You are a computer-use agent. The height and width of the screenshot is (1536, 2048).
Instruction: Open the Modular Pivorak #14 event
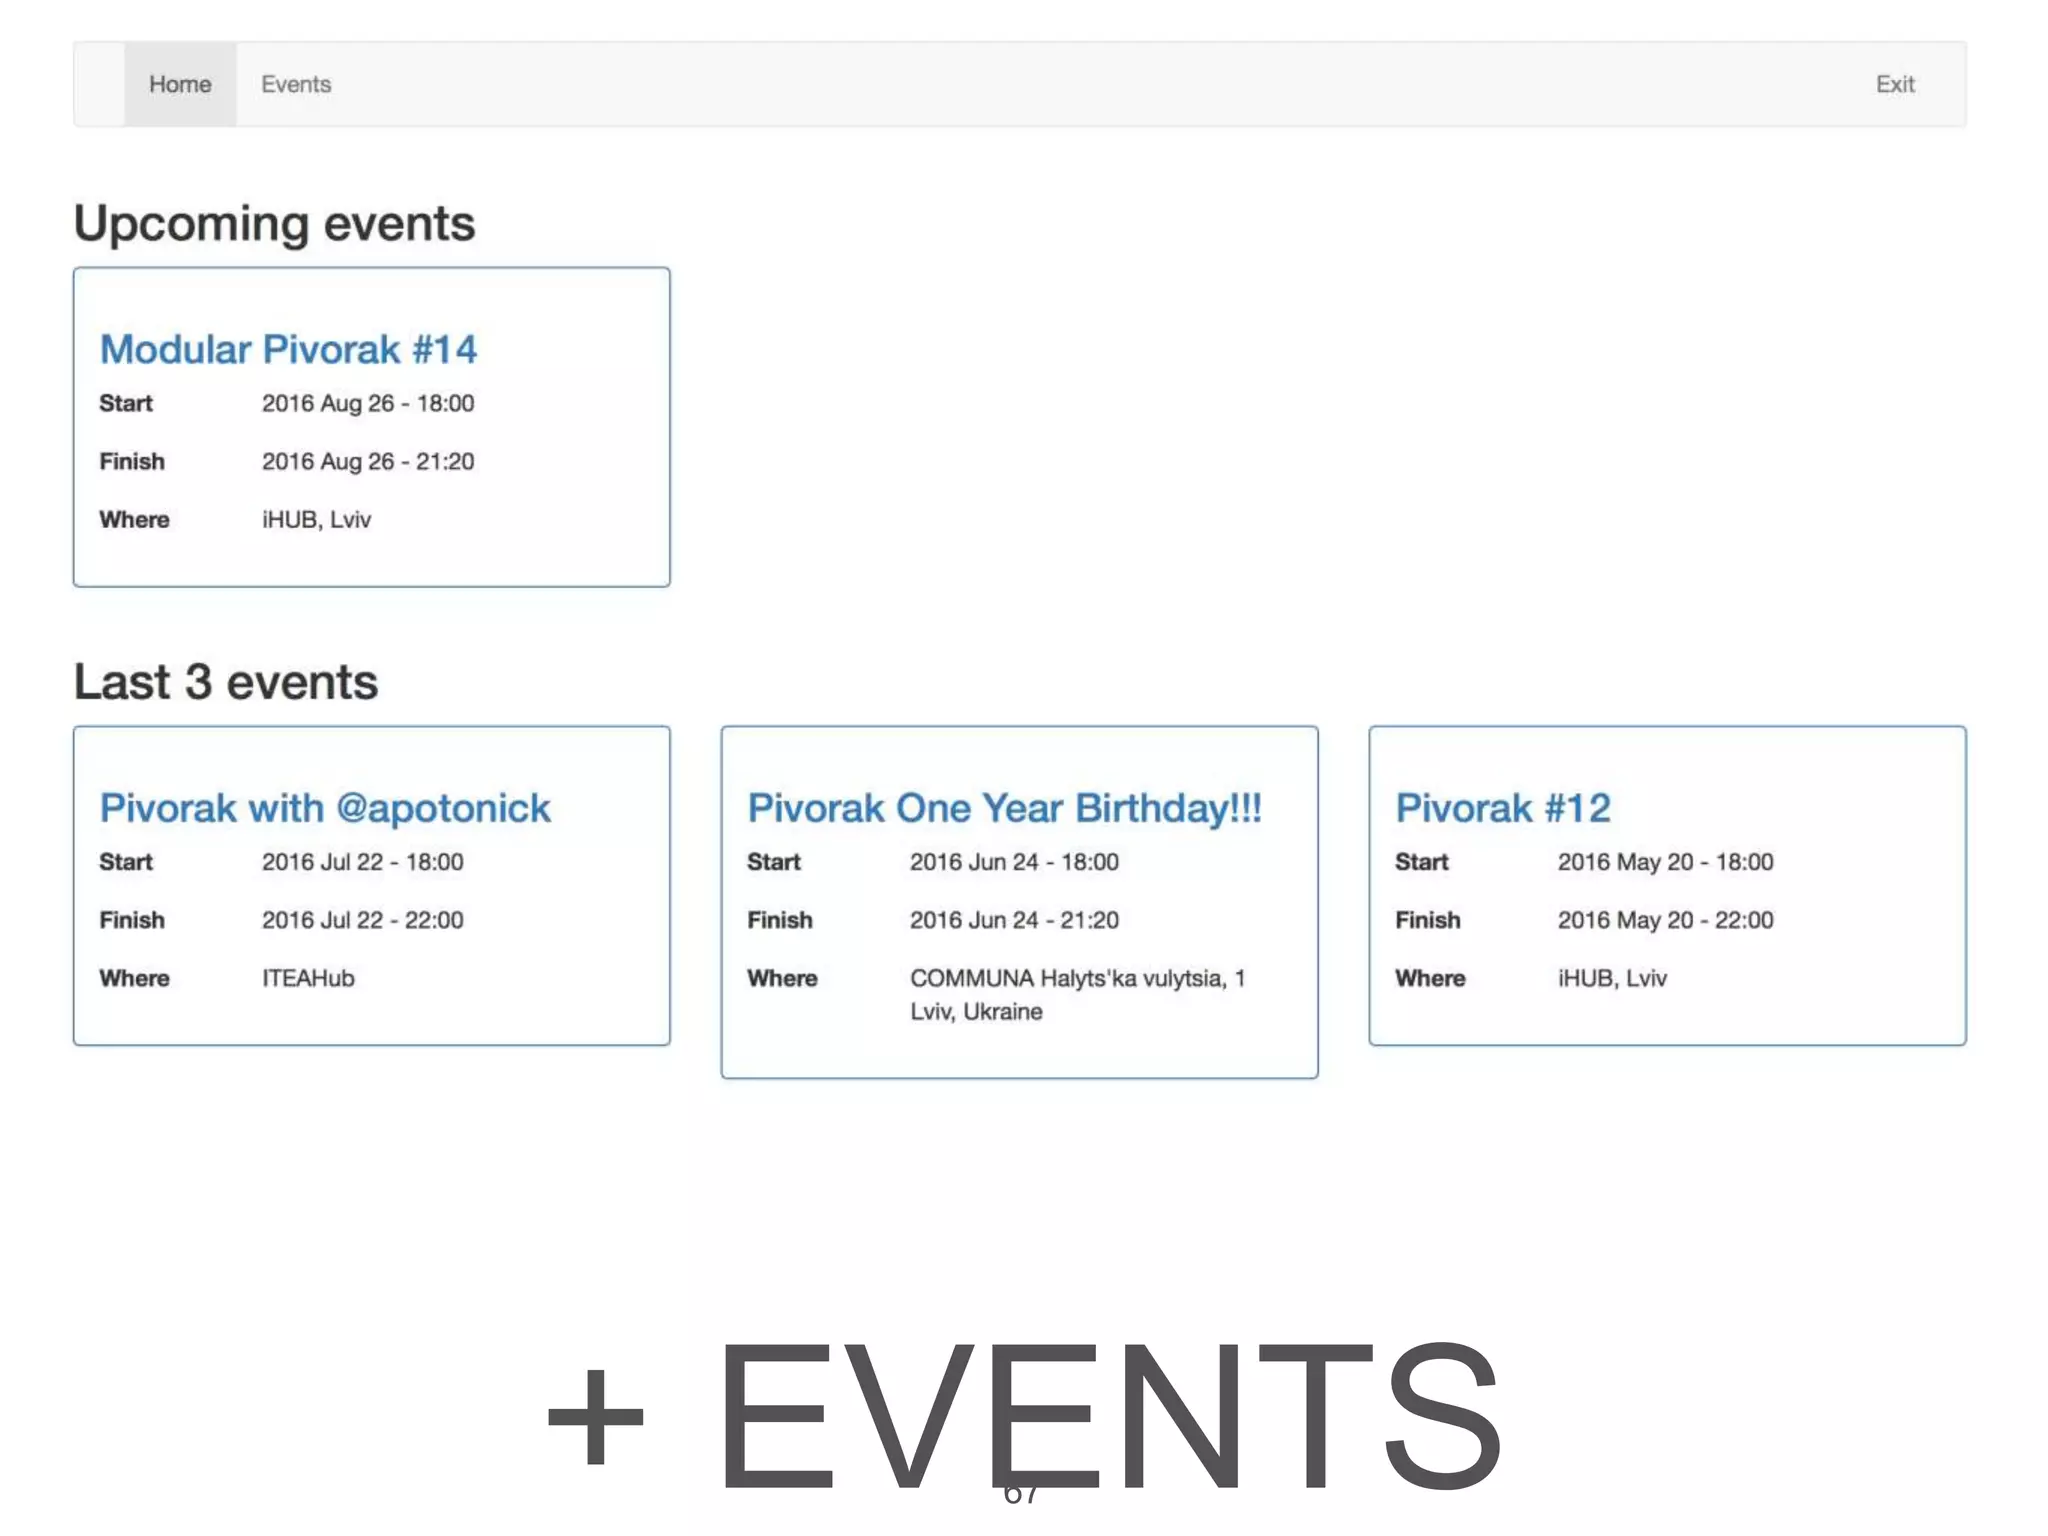coord(288,349)
